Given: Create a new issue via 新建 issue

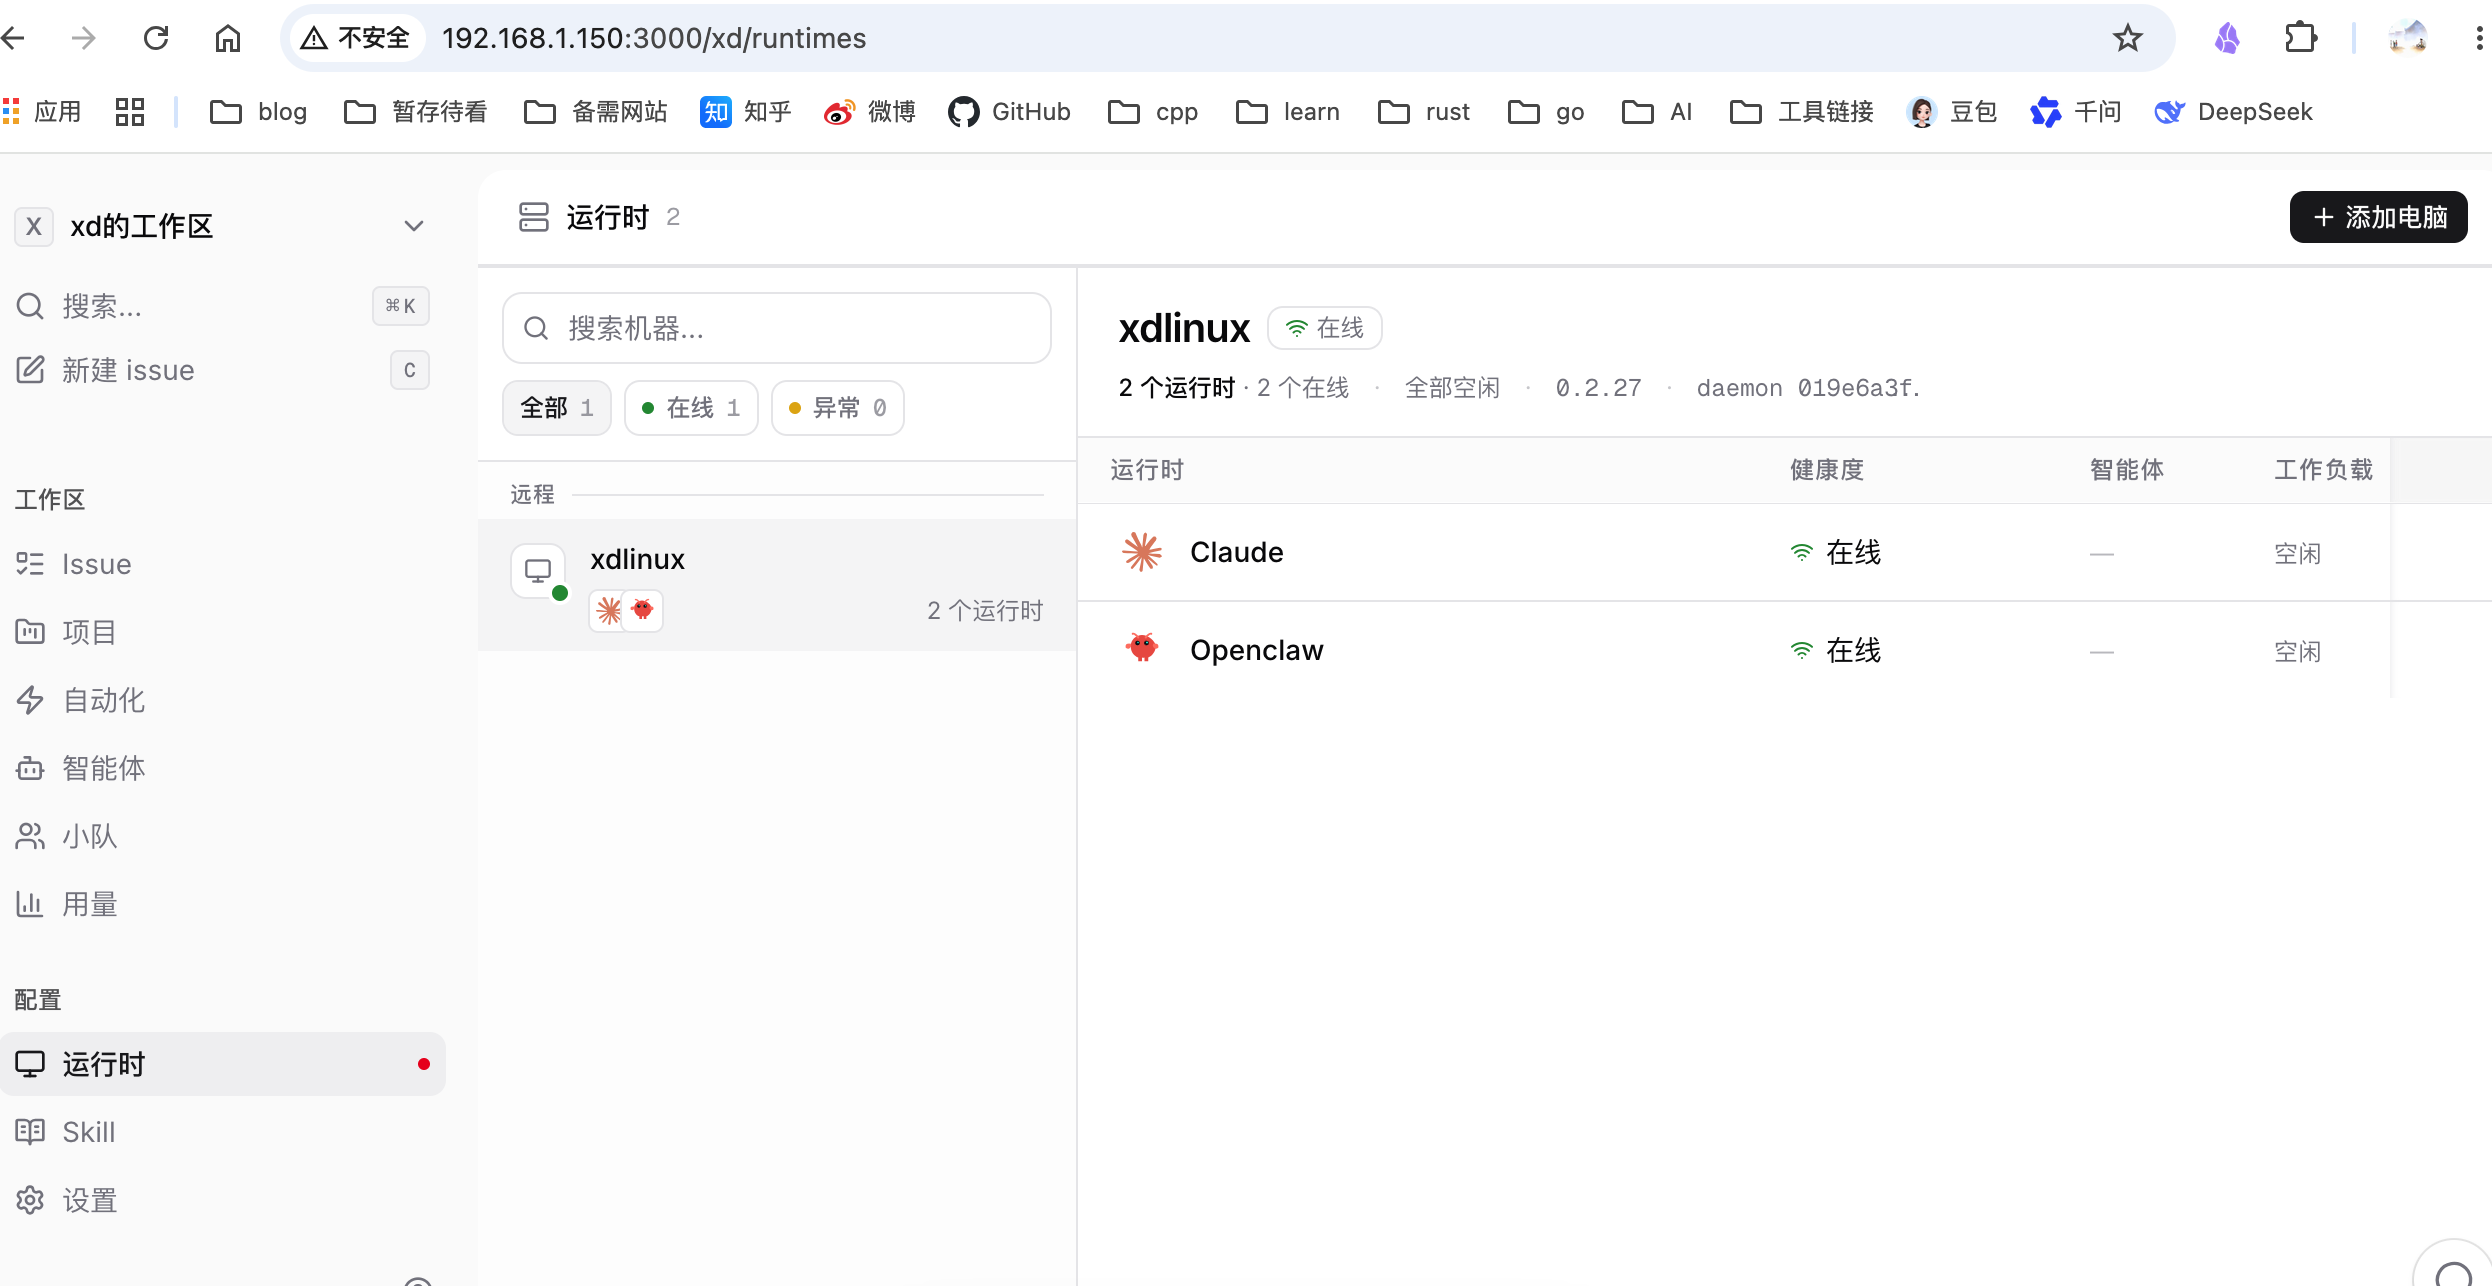Looking at the screenshot, I should 222,370.
